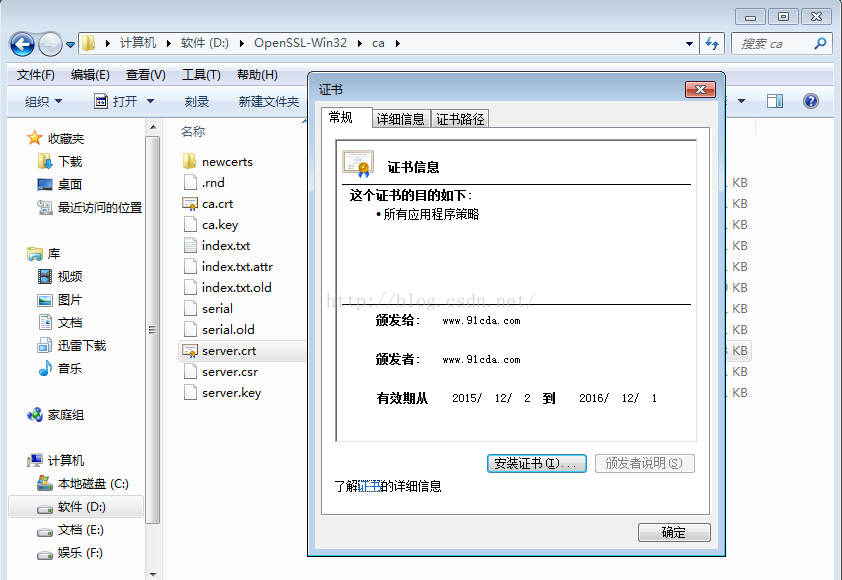Screen dimensions: 842x580
Task: Open the 组织 dropdown in toolbar
Action: click(x=43, y=101)
